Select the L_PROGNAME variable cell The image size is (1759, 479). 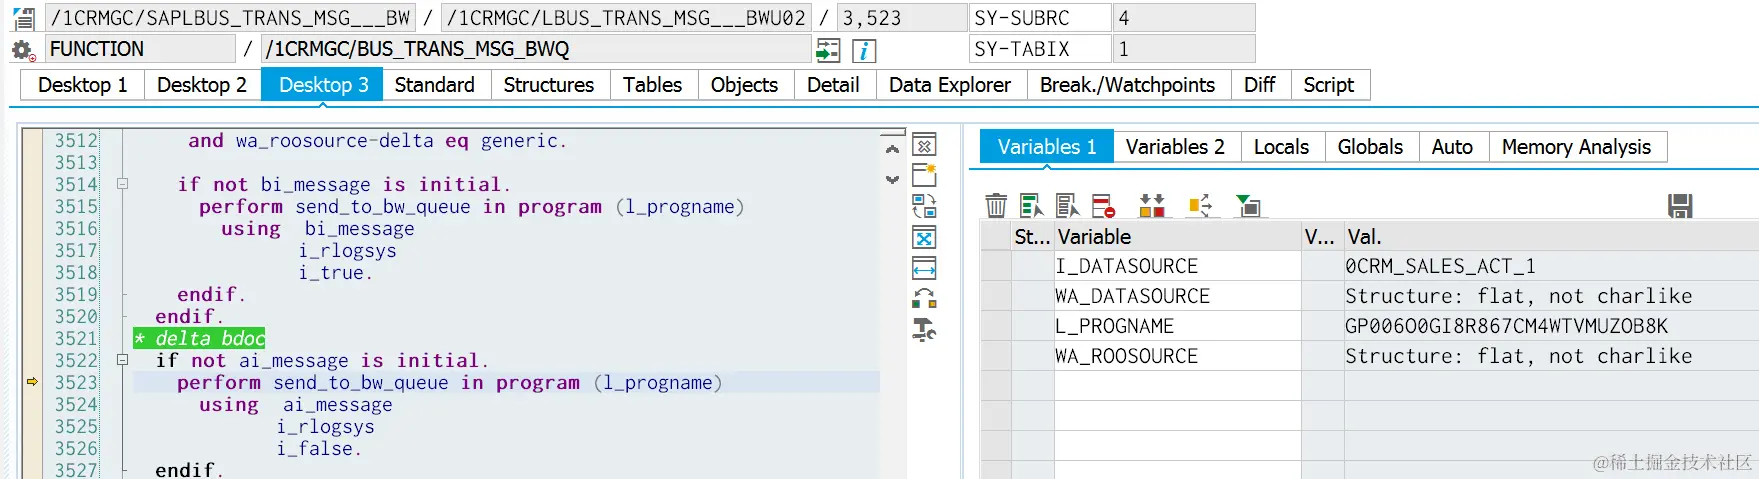point(1177,326)
